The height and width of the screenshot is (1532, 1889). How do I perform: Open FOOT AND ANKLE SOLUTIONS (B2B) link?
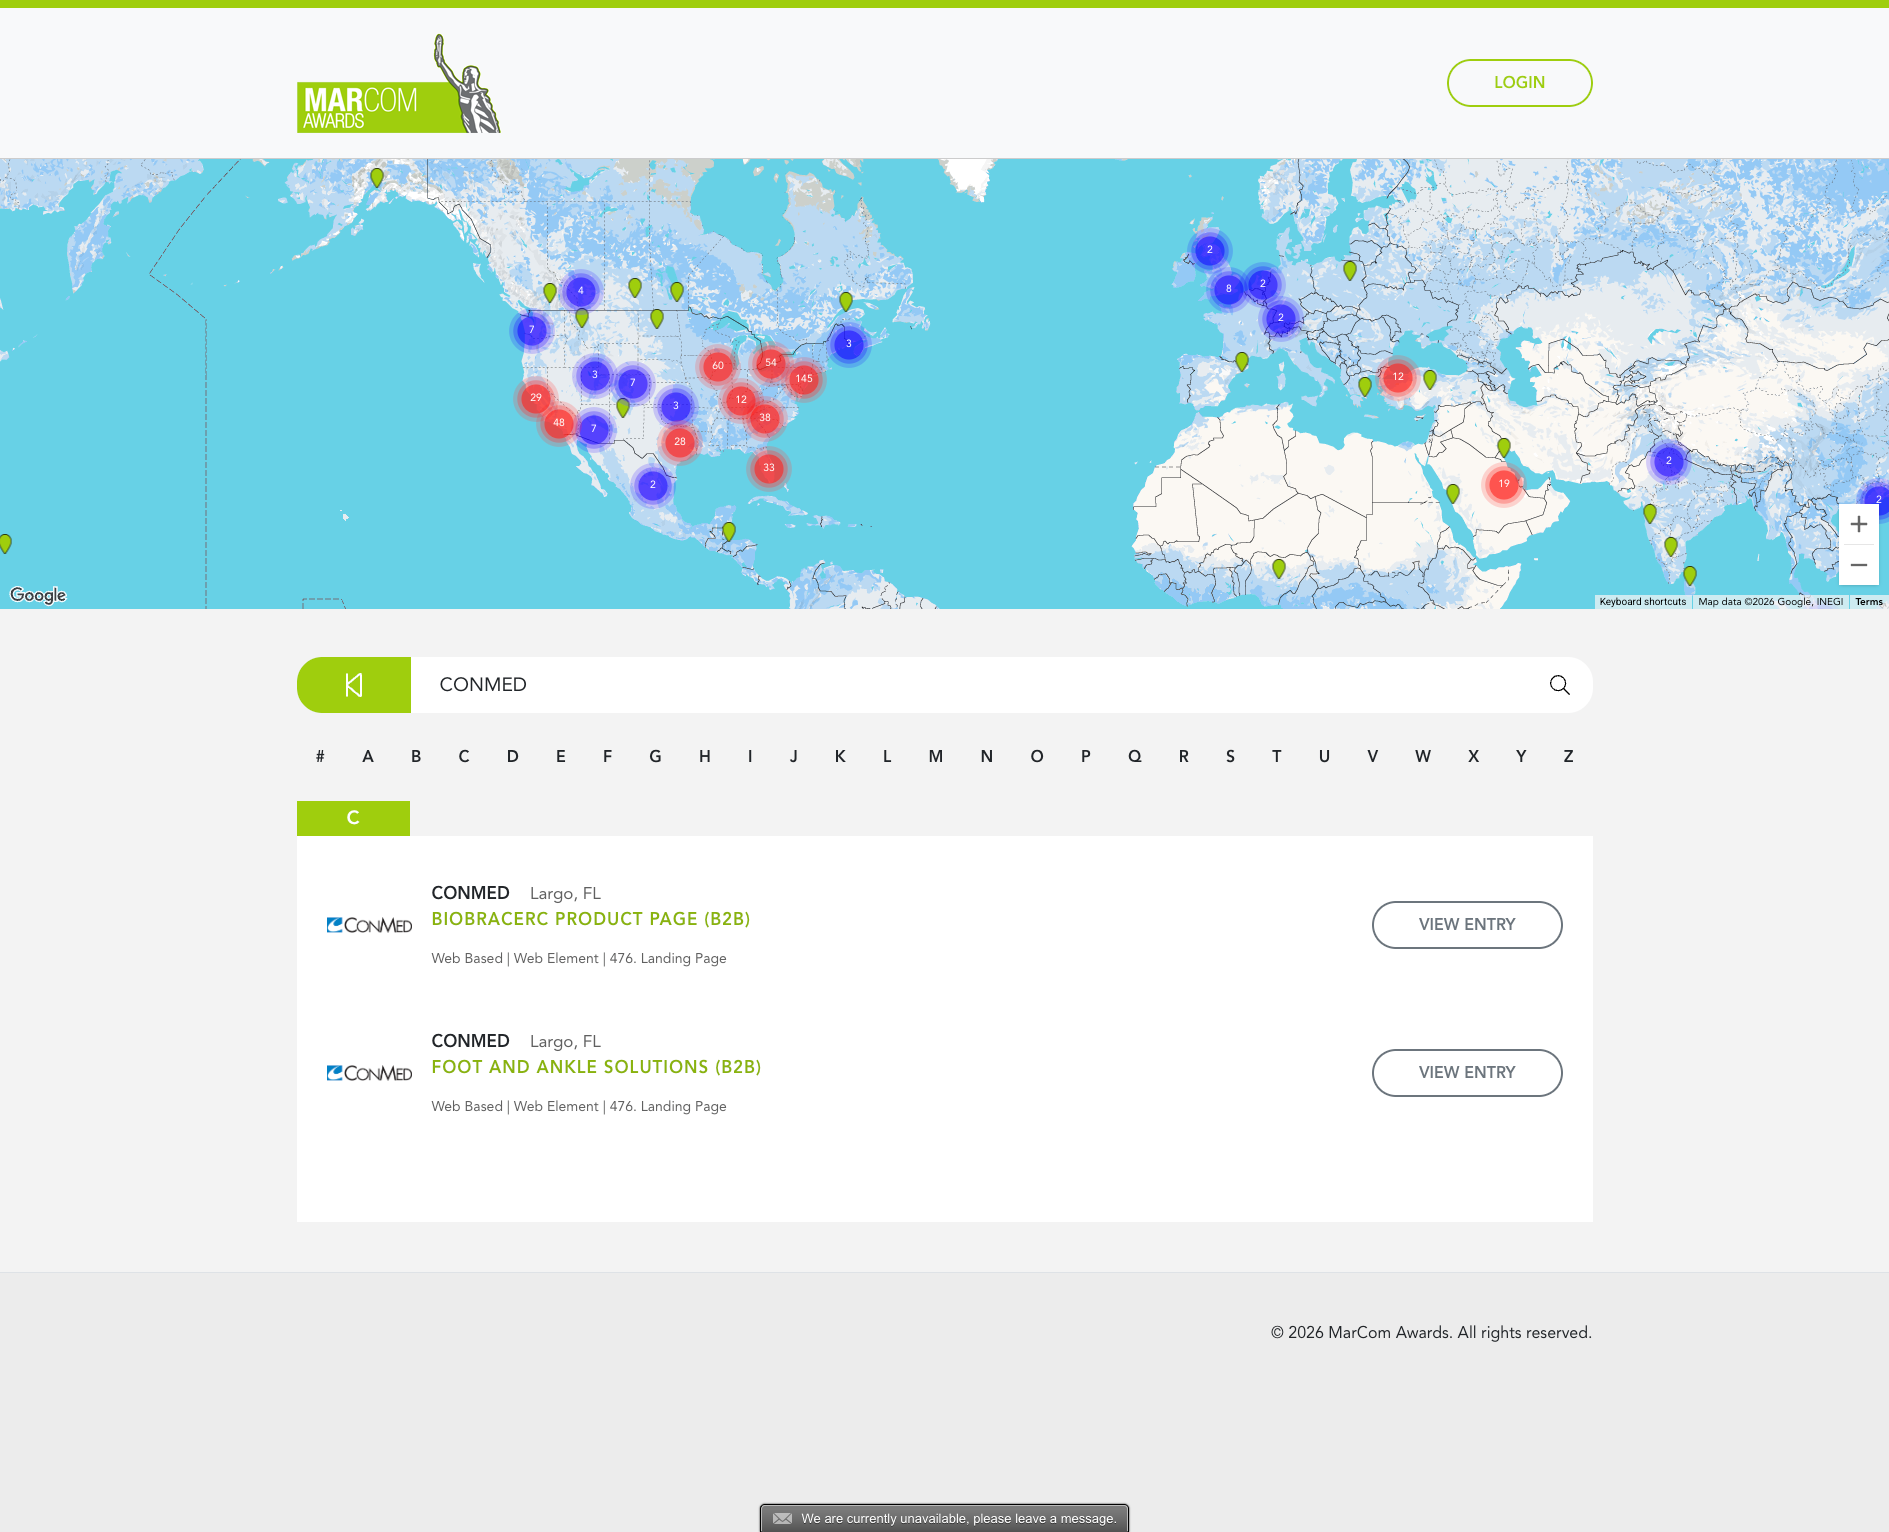(x=597, y=1067)
